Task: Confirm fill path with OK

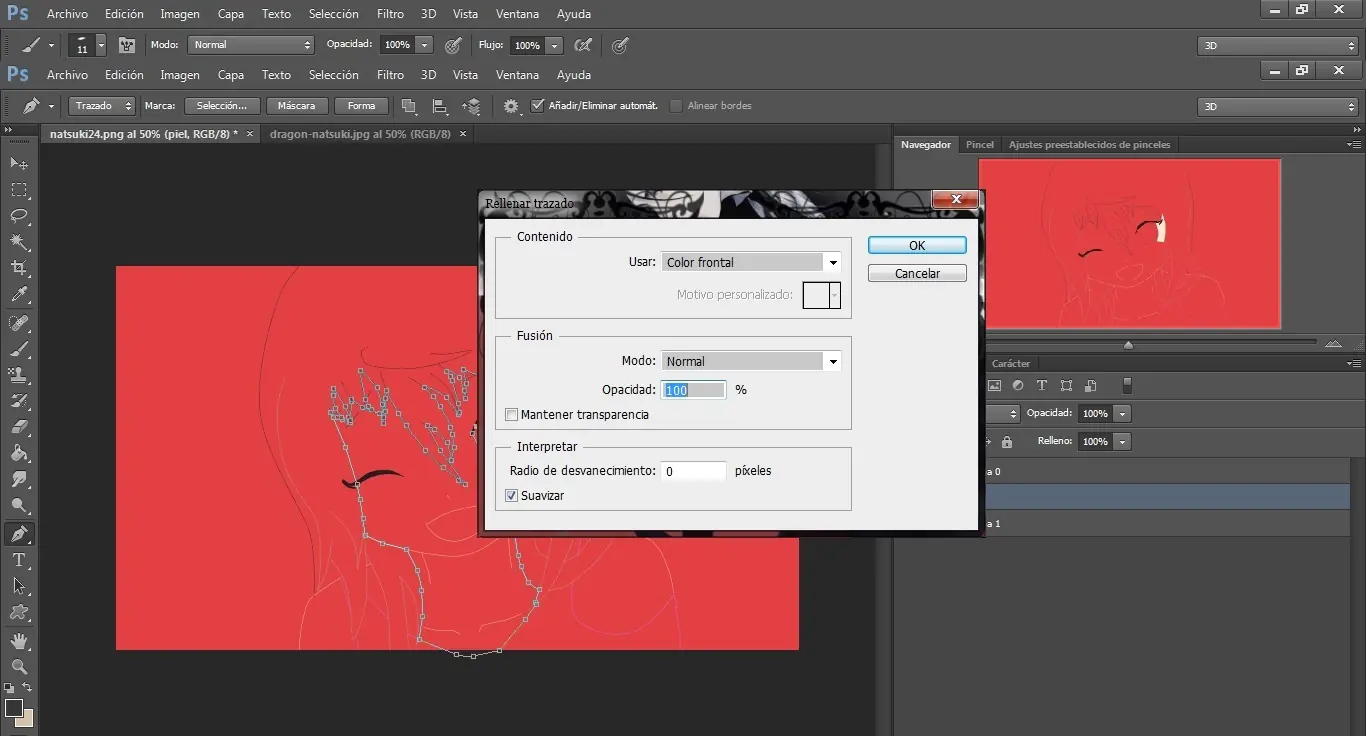Action: click(x=917, y=245)
